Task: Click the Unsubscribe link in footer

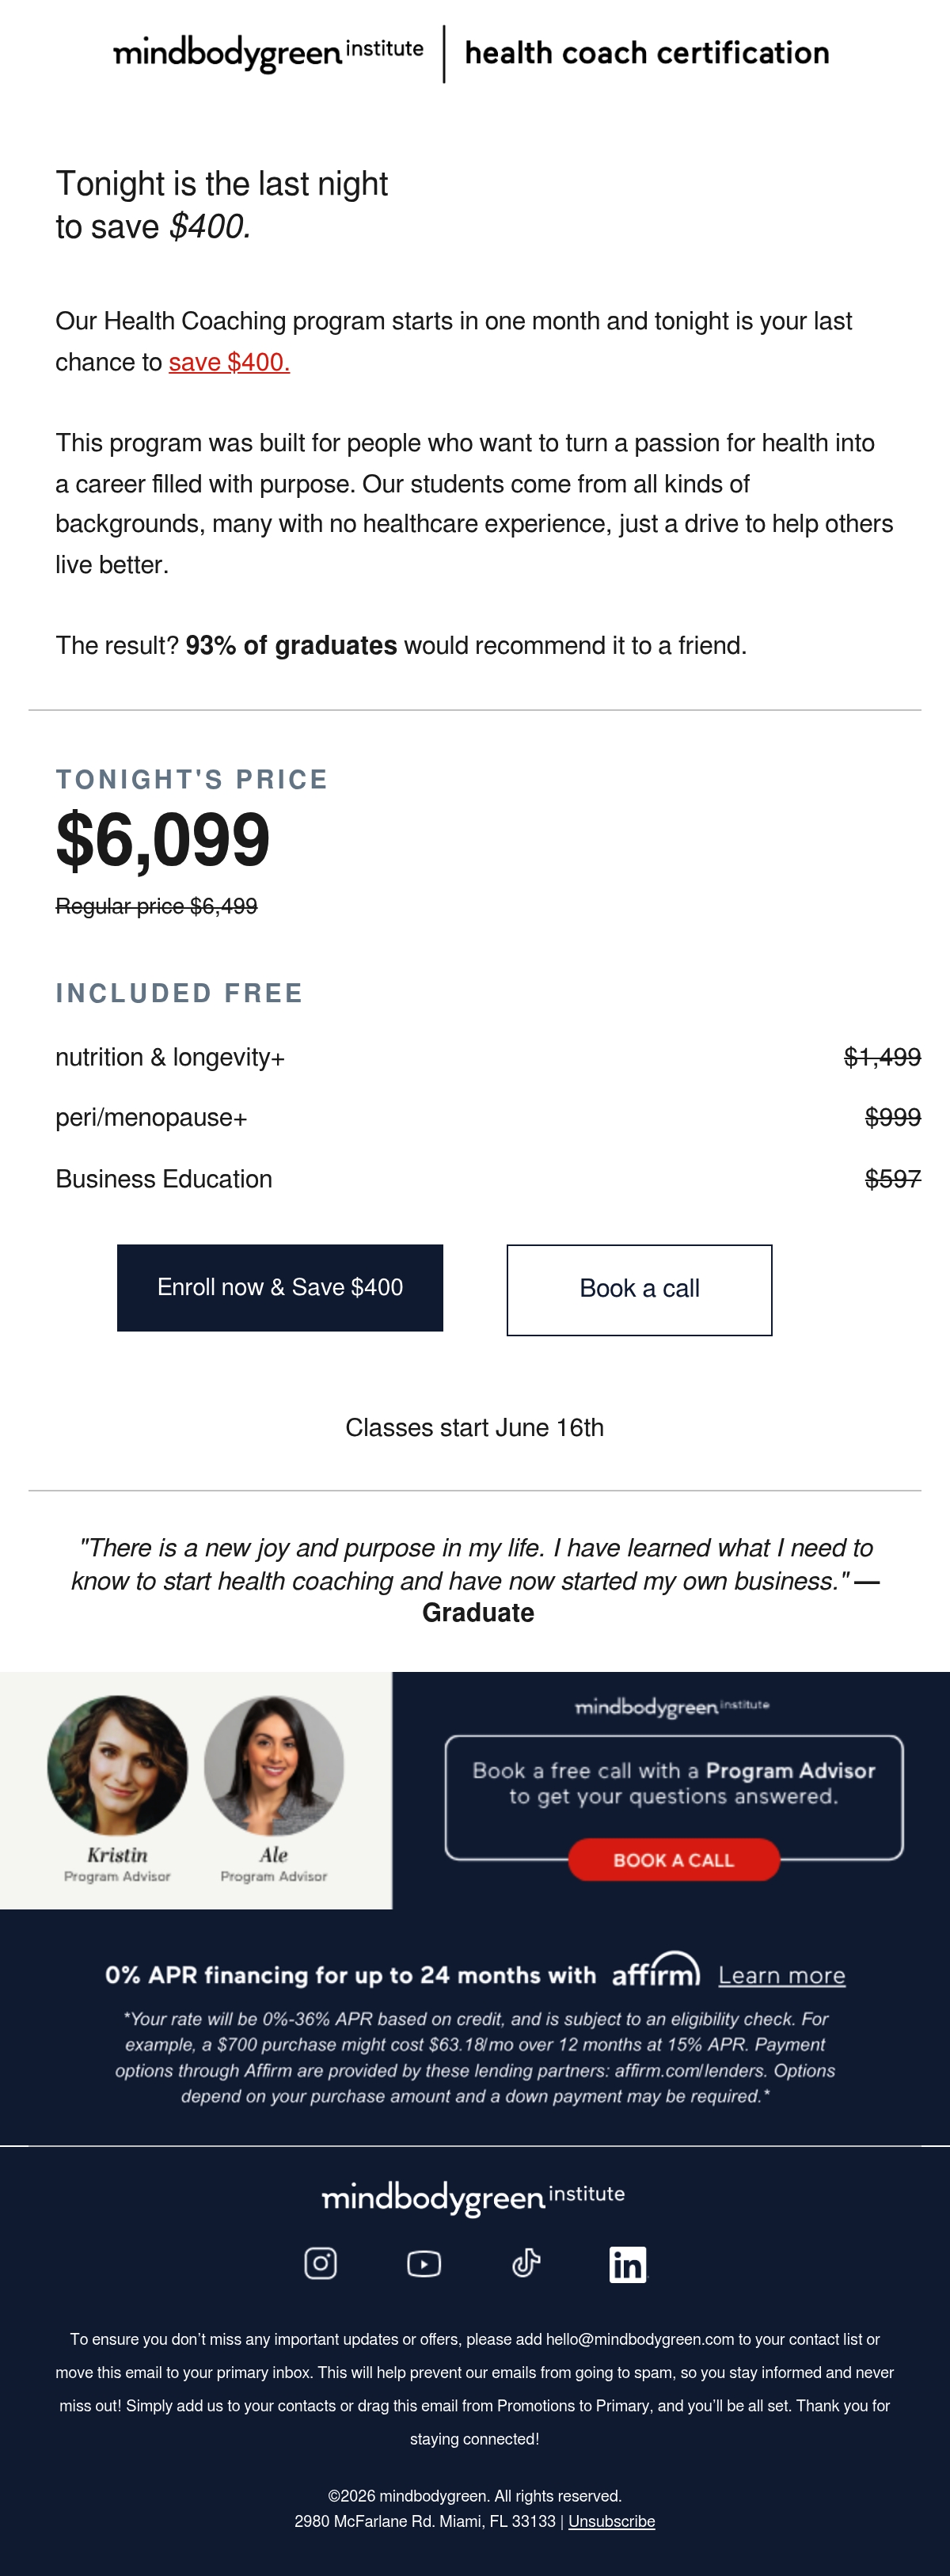Action: pos(611,2521)
